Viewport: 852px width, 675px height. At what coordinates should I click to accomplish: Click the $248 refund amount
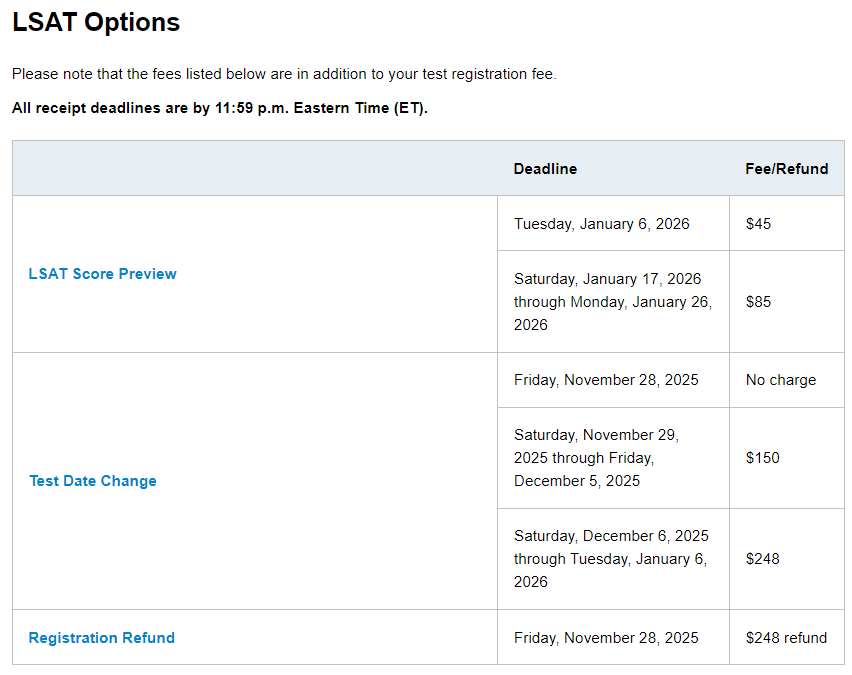click(786, 638)
